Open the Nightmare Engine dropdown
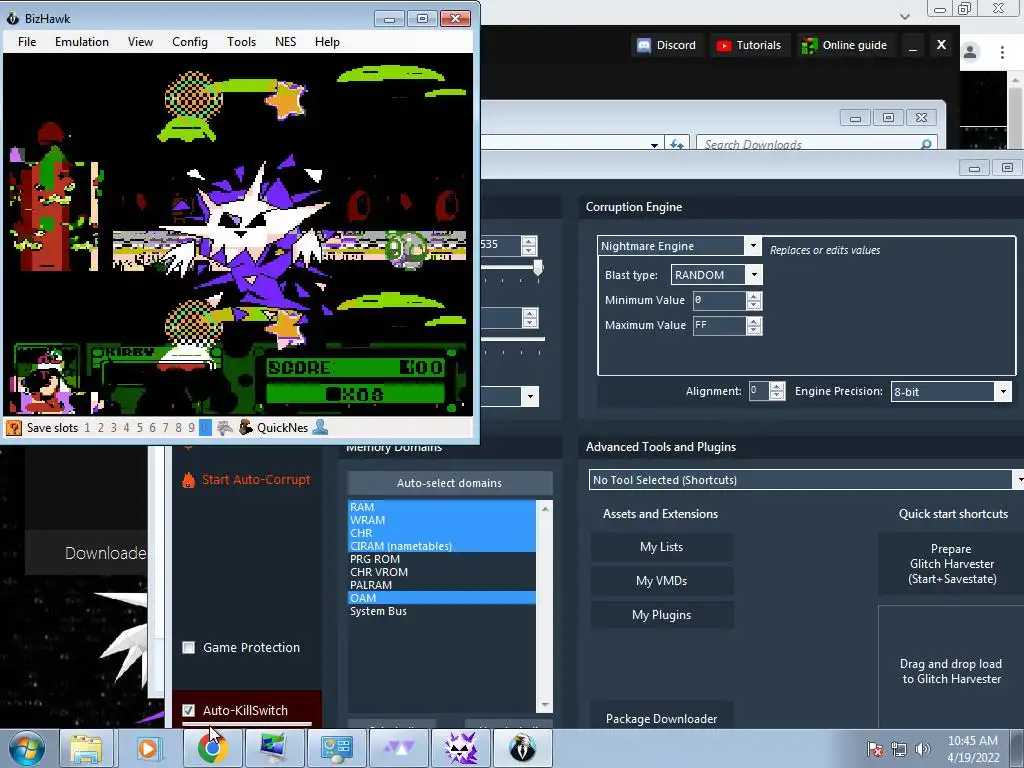1024x768 pixels. point(753,246)
